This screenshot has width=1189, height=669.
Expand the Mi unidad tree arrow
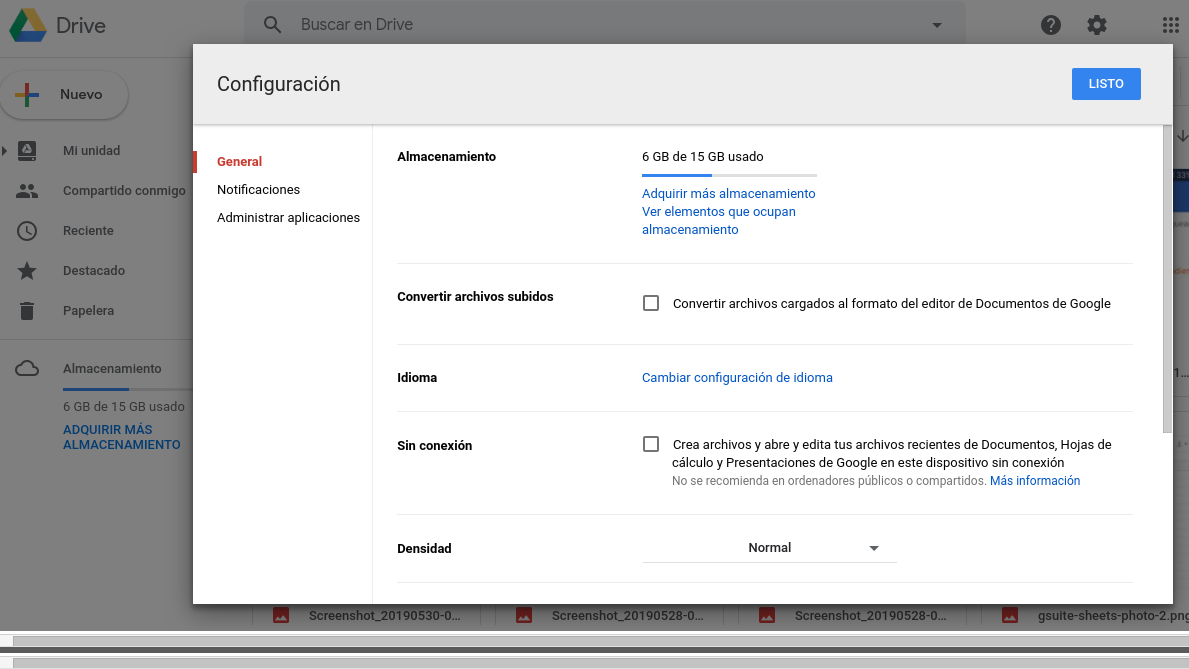point(5,151)
